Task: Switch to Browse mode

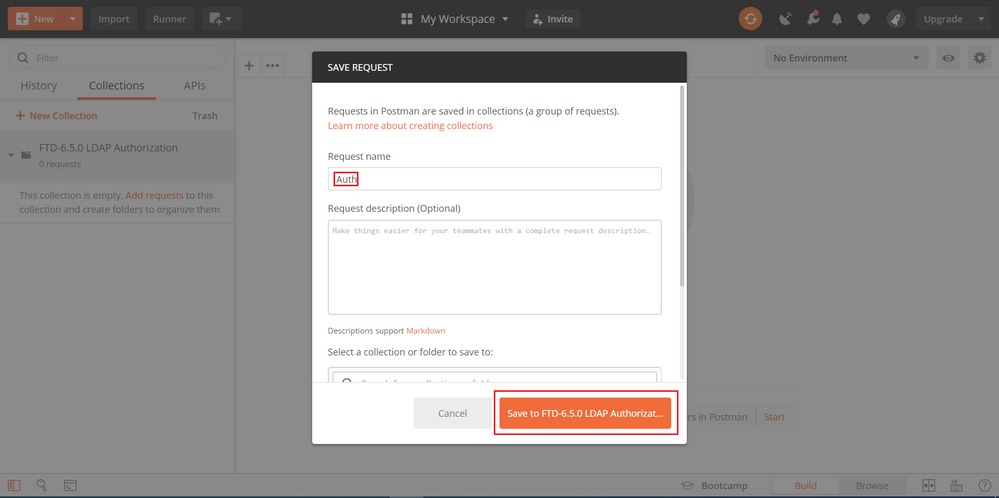Action: (872, 485)
